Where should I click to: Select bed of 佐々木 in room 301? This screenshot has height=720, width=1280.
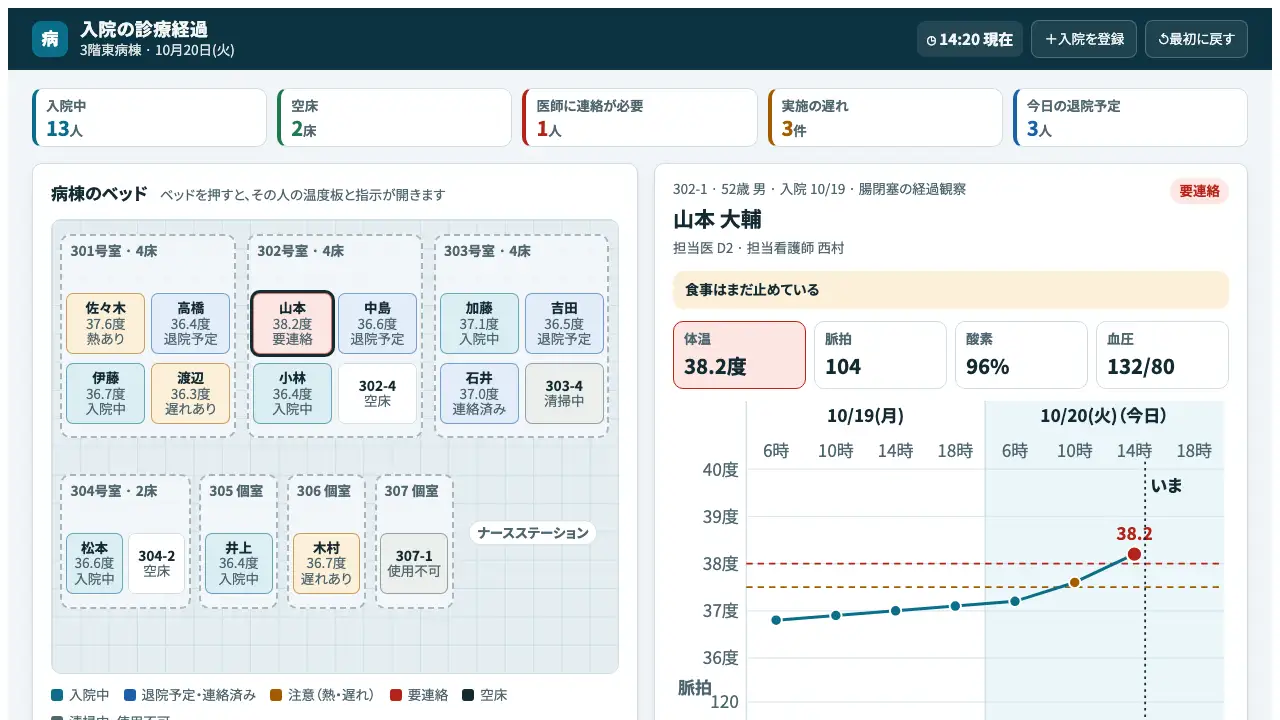[x=106, y=323]
